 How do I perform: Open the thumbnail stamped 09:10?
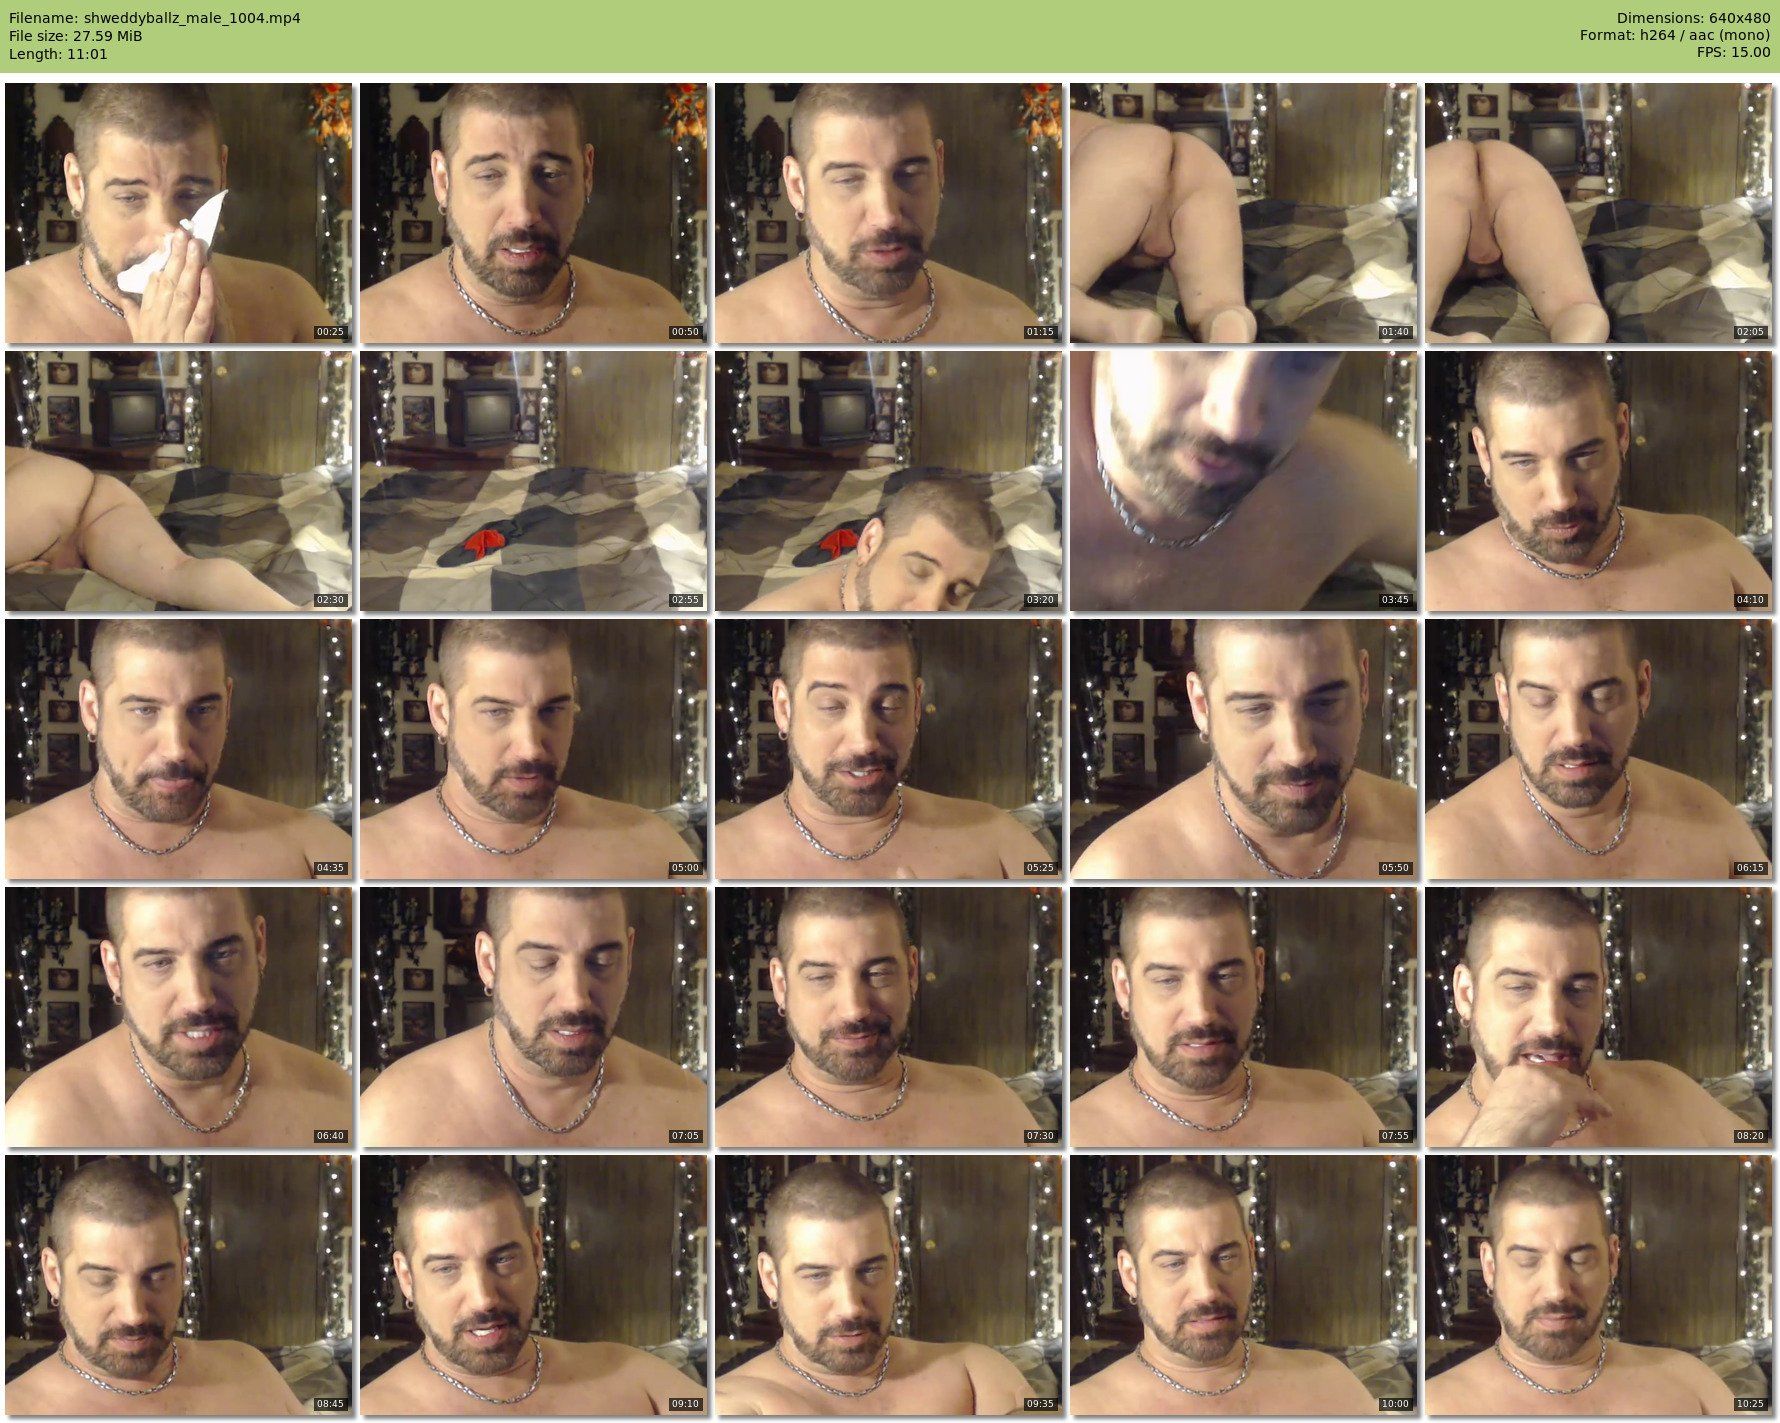(x=533, y=1285)
